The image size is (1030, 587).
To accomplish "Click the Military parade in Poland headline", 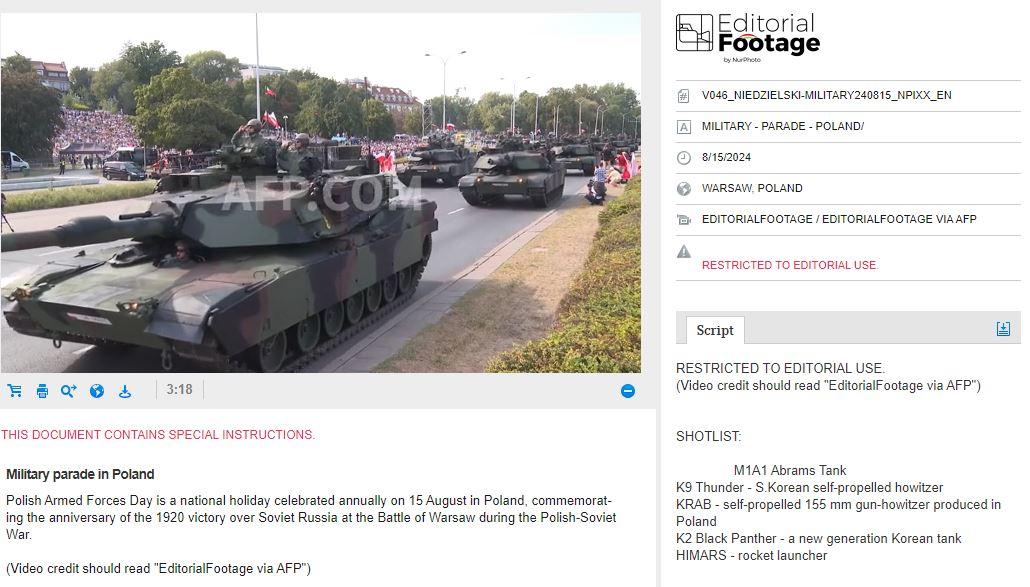I will (x=80, y=475).
